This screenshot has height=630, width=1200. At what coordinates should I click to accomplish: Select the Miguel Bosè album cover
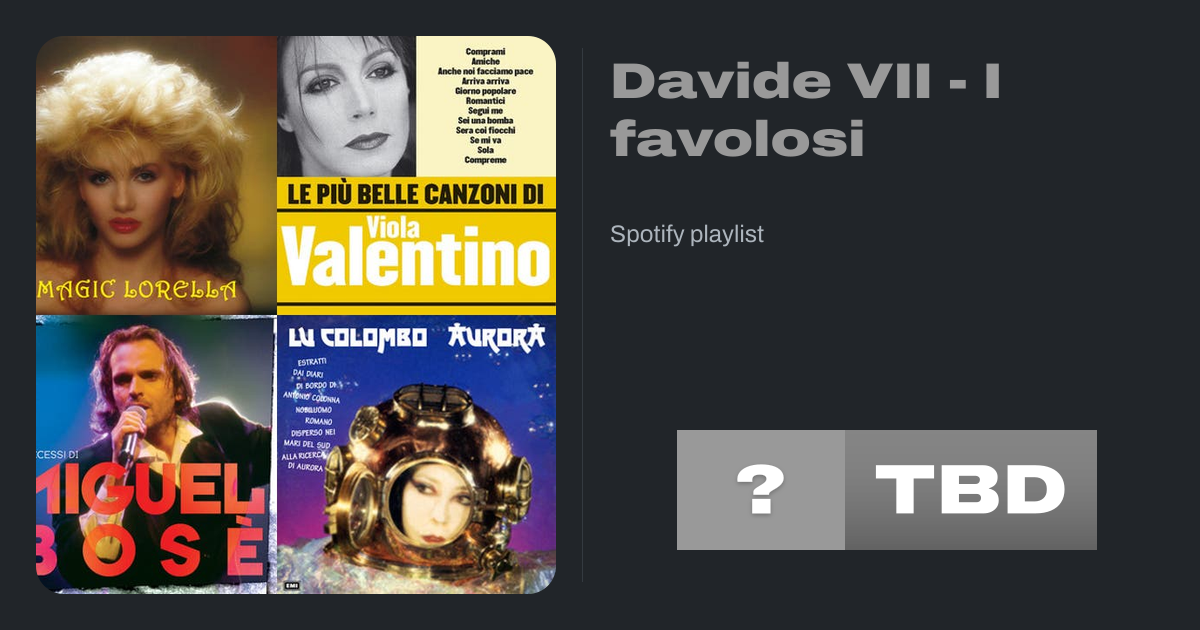point(156,455)
